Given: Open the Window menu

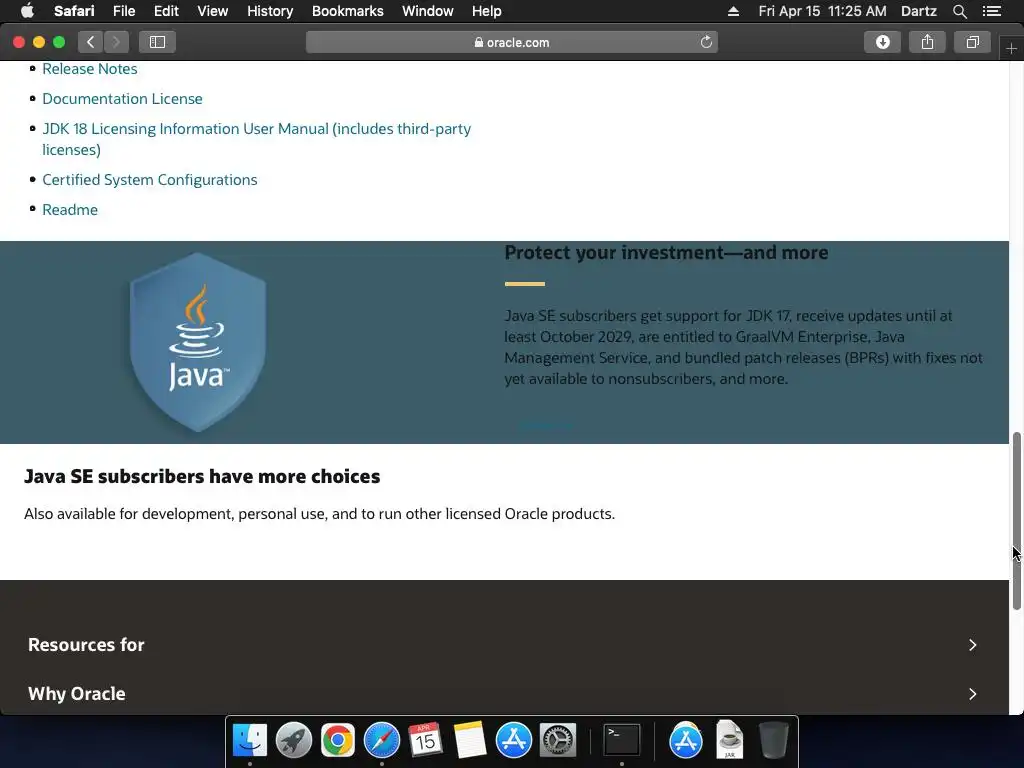Looking at the screenshot, I should click(428, 11).
